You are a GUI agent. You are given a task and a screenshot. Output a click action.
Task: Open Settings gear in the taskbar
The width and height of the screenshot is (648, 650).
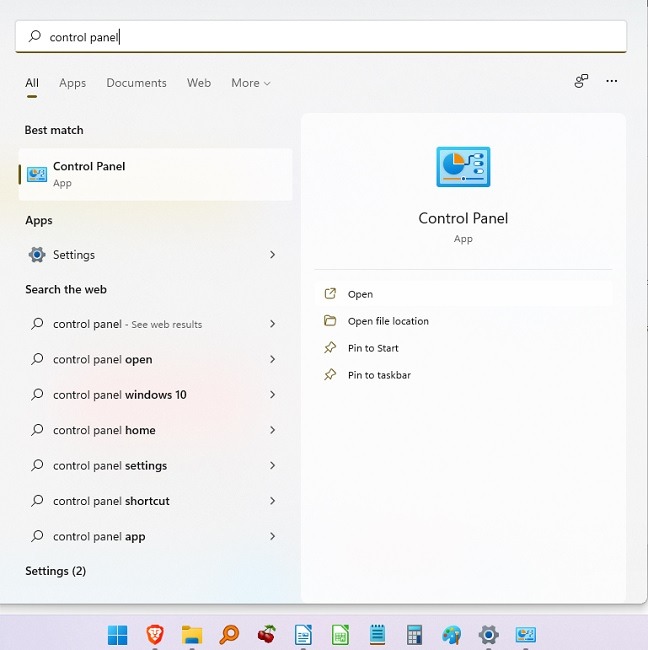(488, 635)
